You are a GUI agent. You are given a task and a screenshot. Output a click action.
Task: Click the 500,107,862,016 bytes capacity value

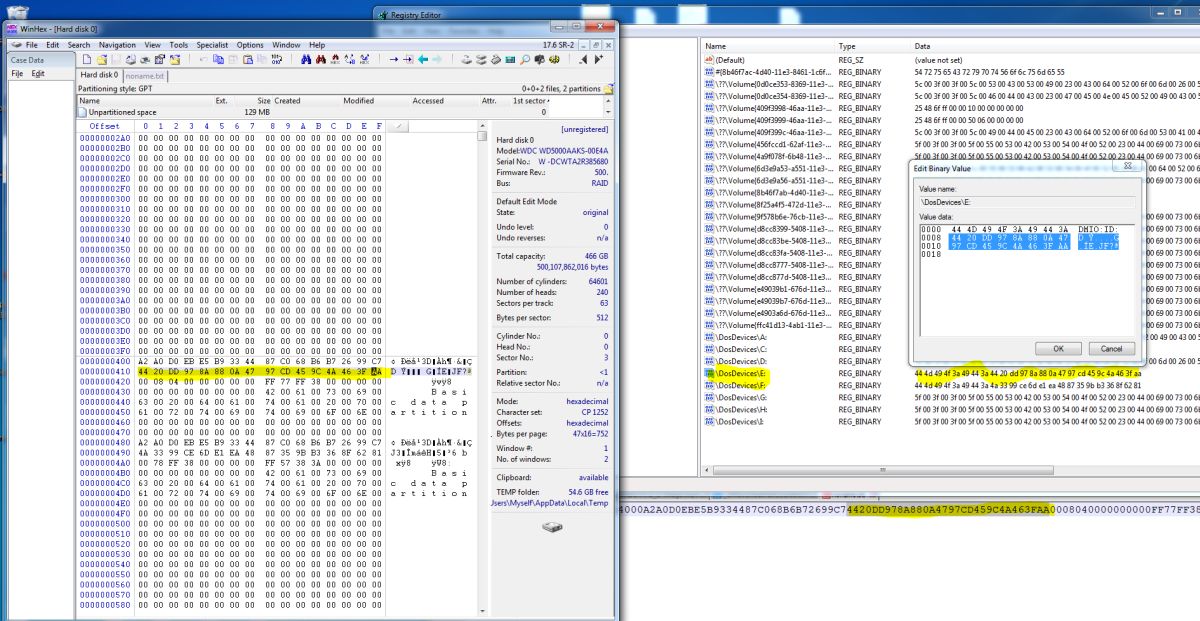(572, 267)
